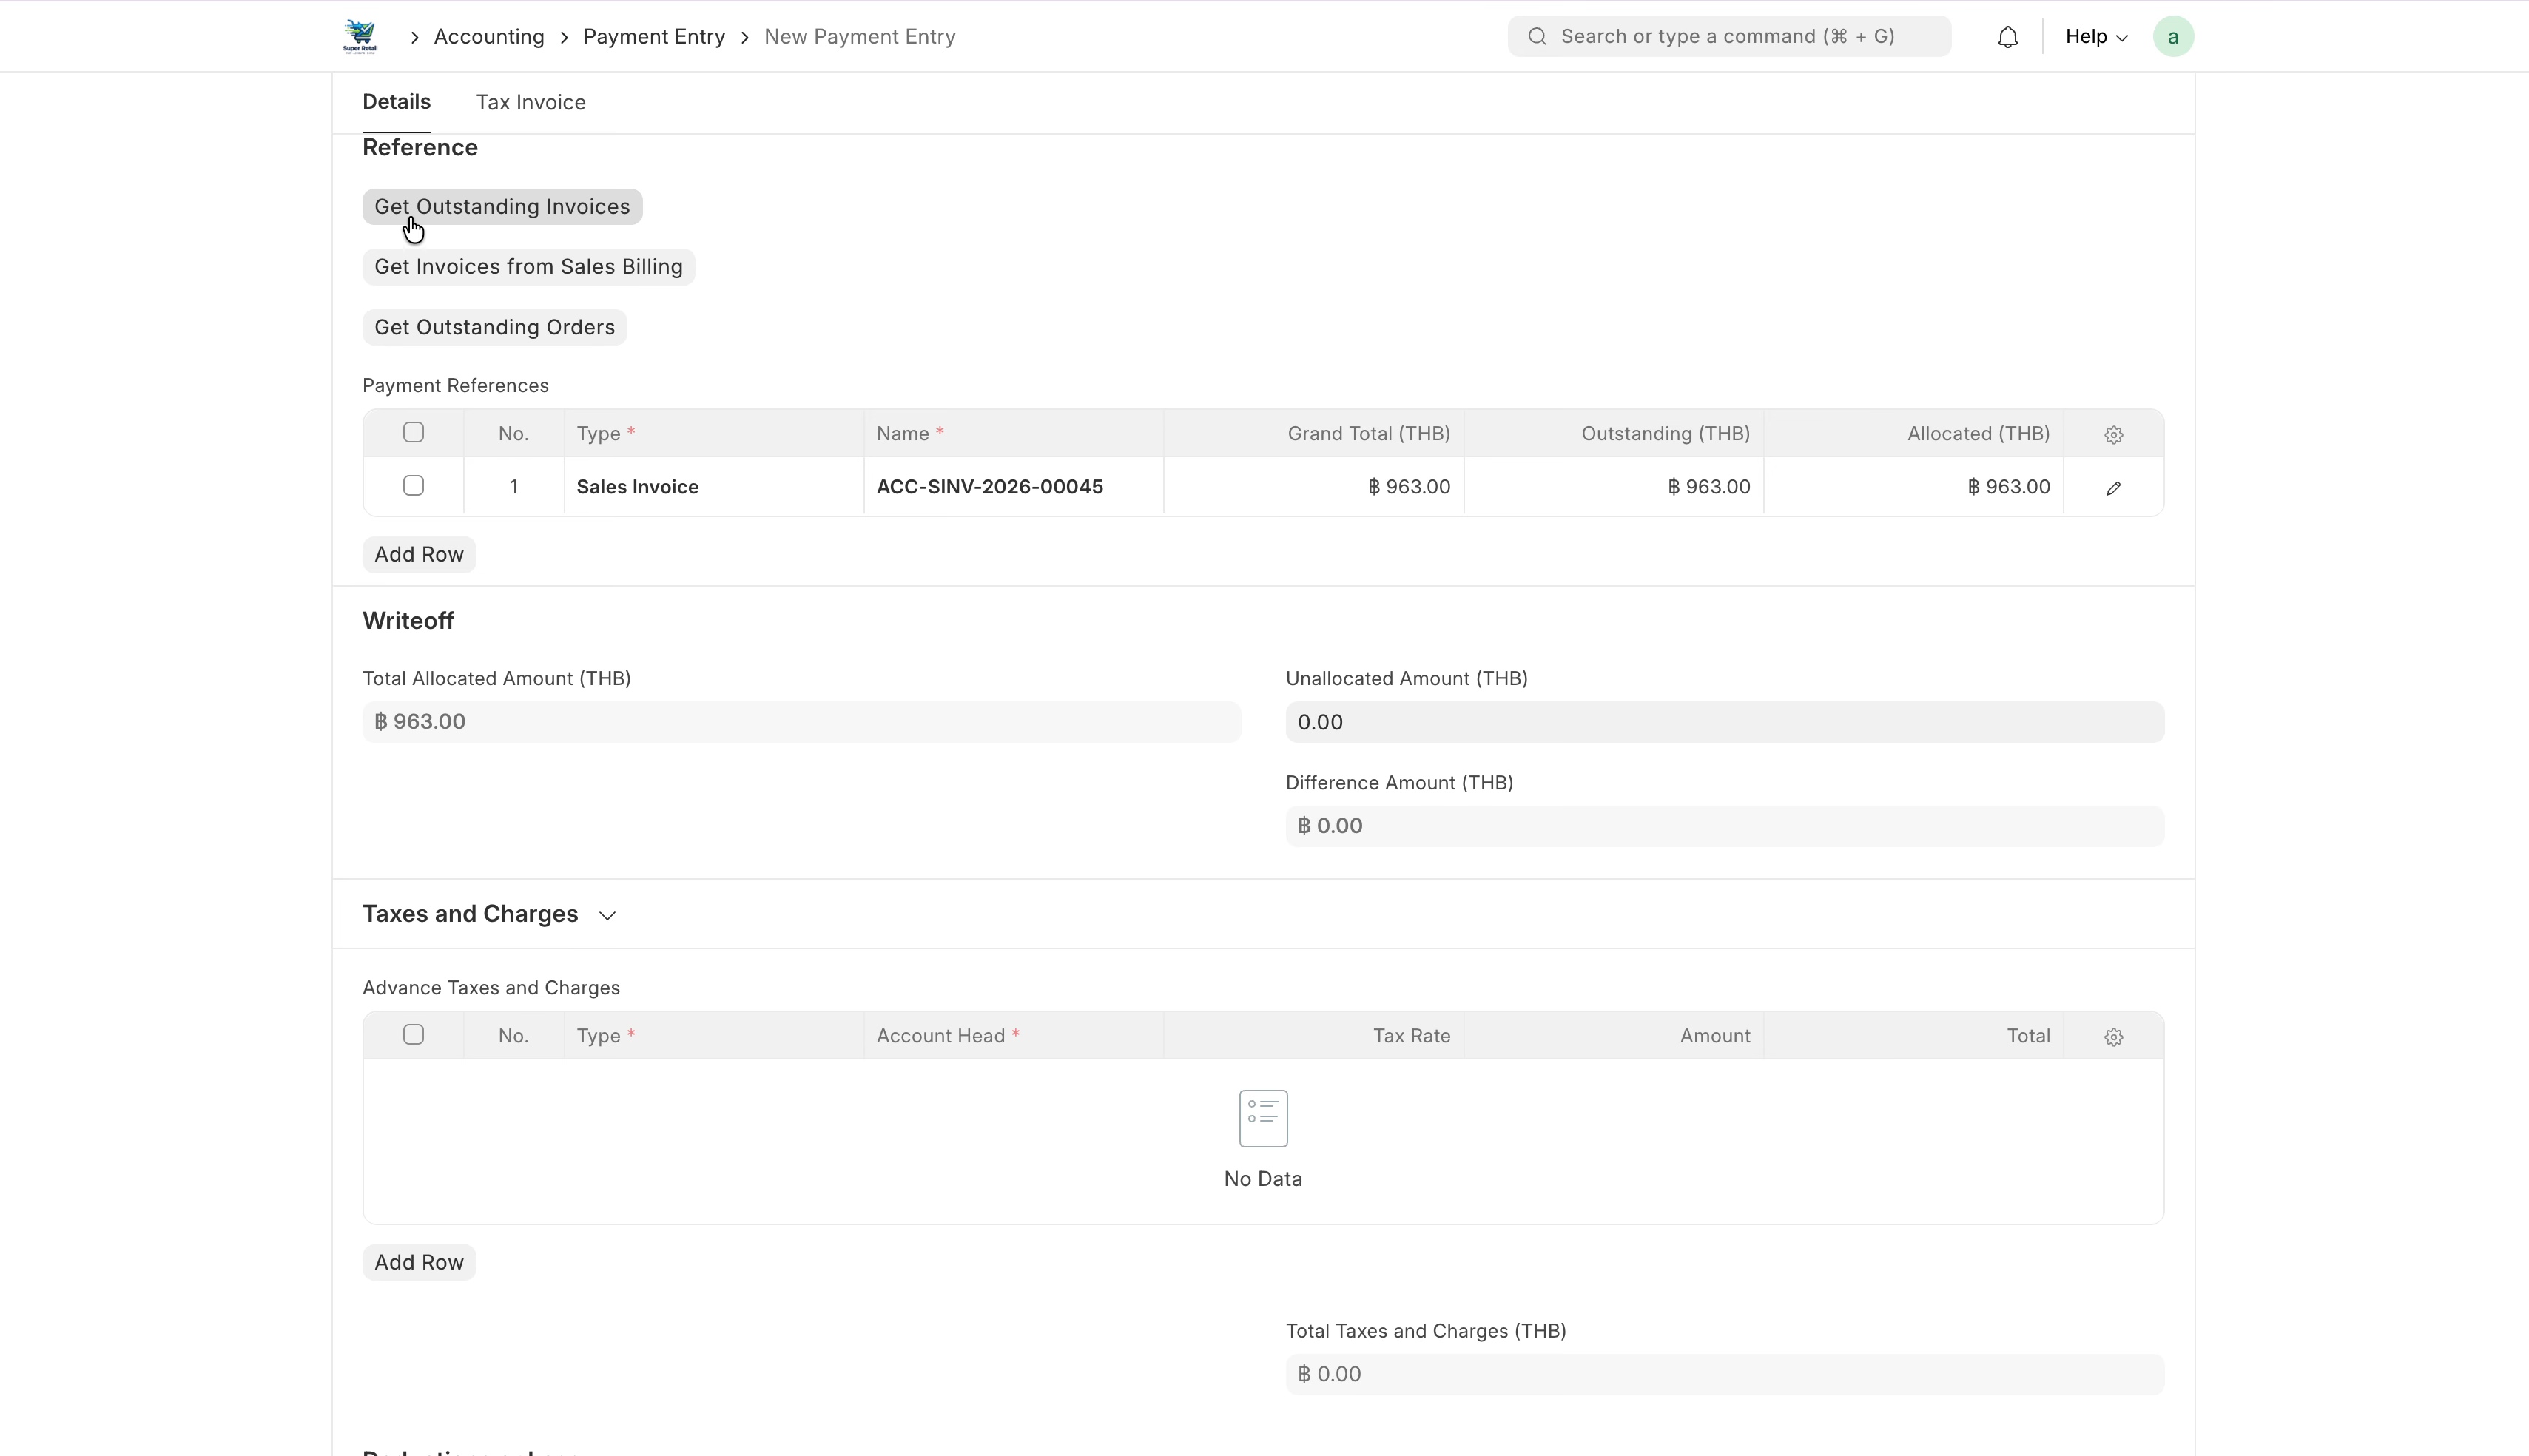Click the search magnifier icon
The width and height of the screenshot is (2529, 1456).
pos(1537,37)
